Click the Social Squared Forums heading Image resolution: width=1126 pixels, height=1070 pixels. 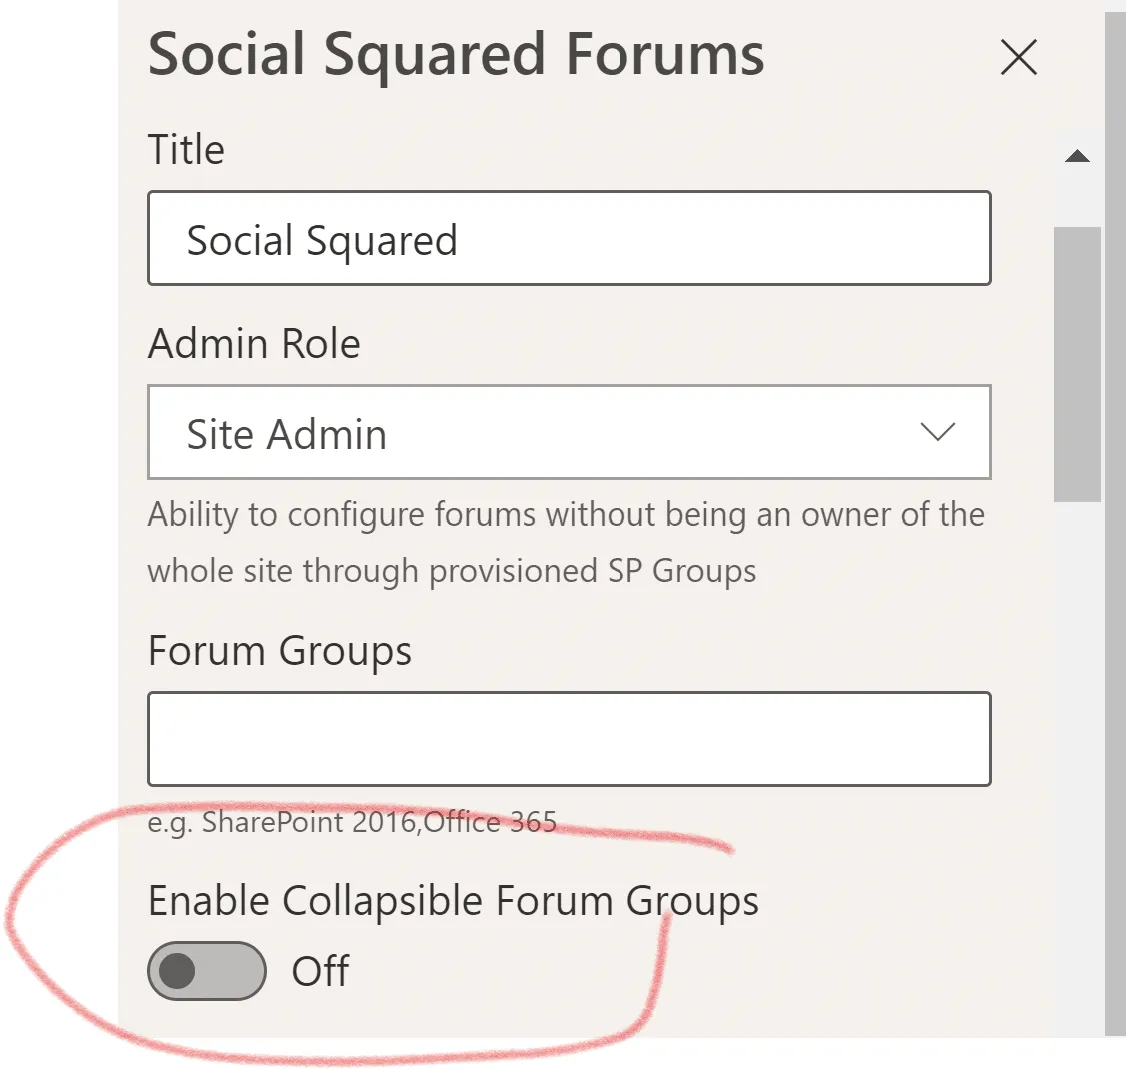pyautogui.click(x=456, y=55)
